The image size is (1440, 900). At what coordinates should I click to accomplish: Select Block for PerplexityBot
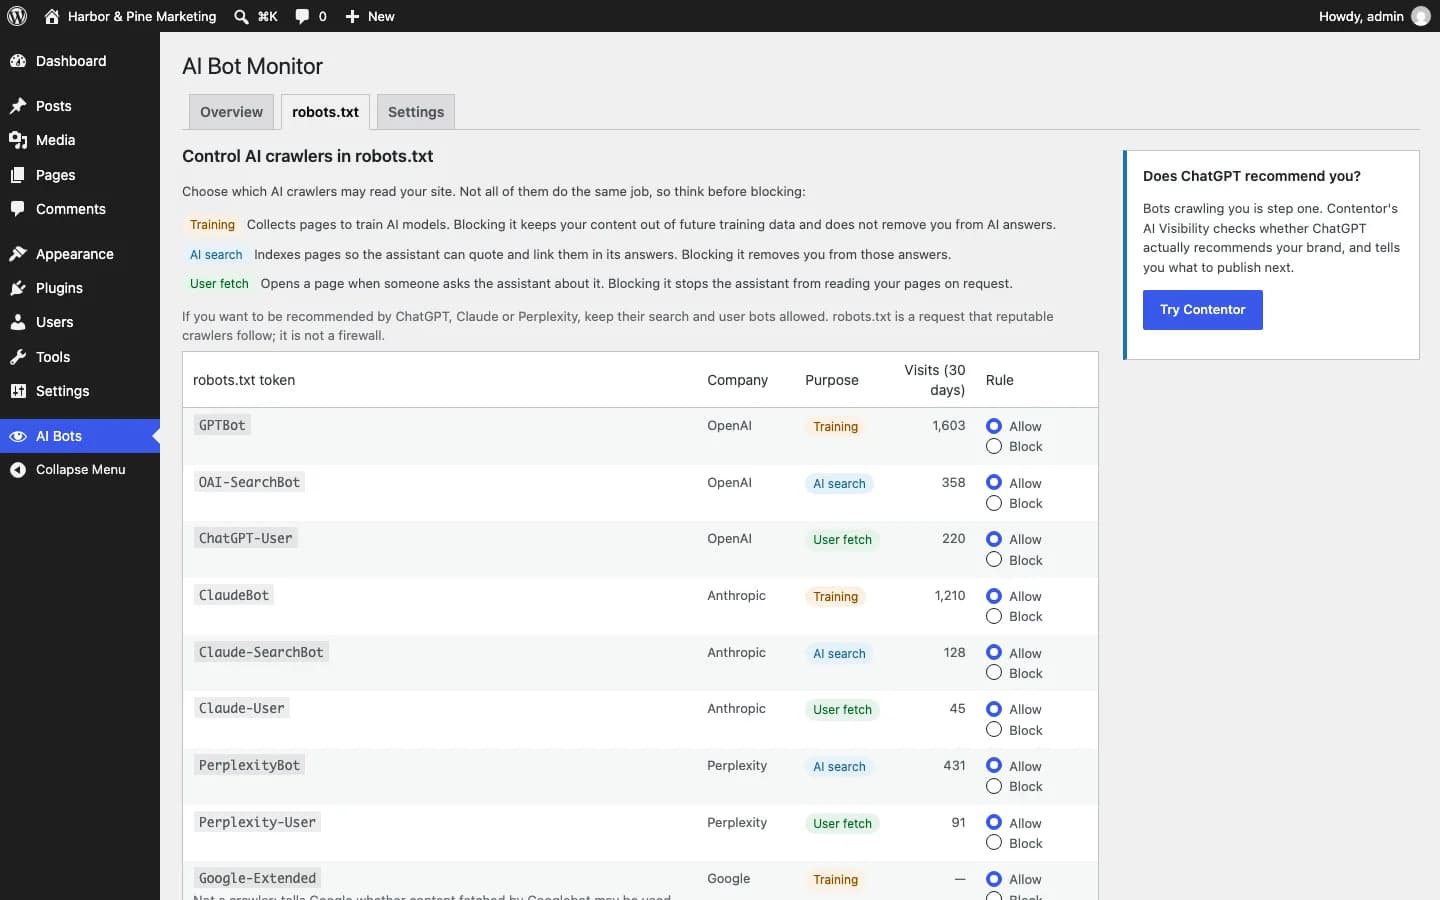tap(994, 786)
